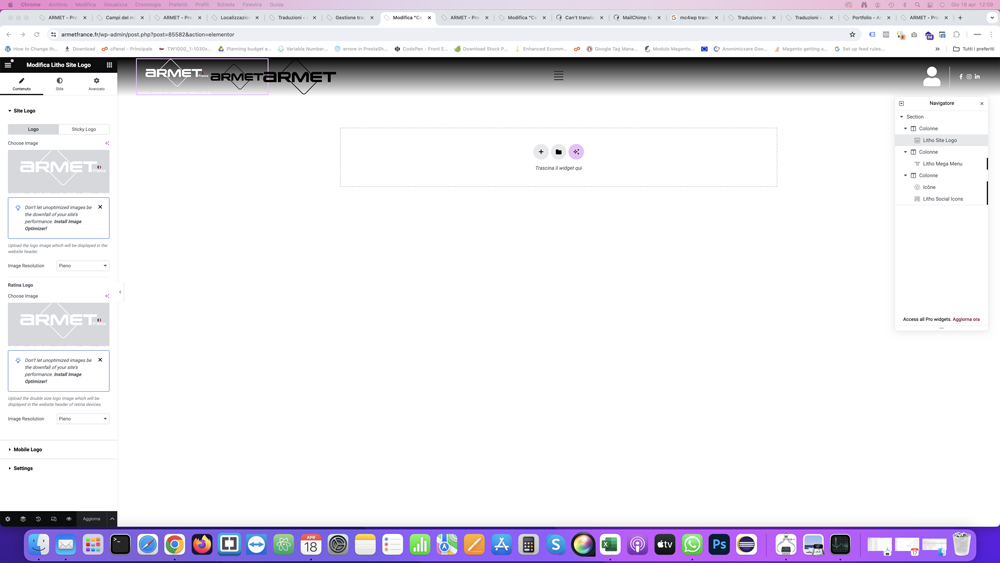
Task: Click the AI sparkle icon beside first Choose Image
Action: [107, 143]
